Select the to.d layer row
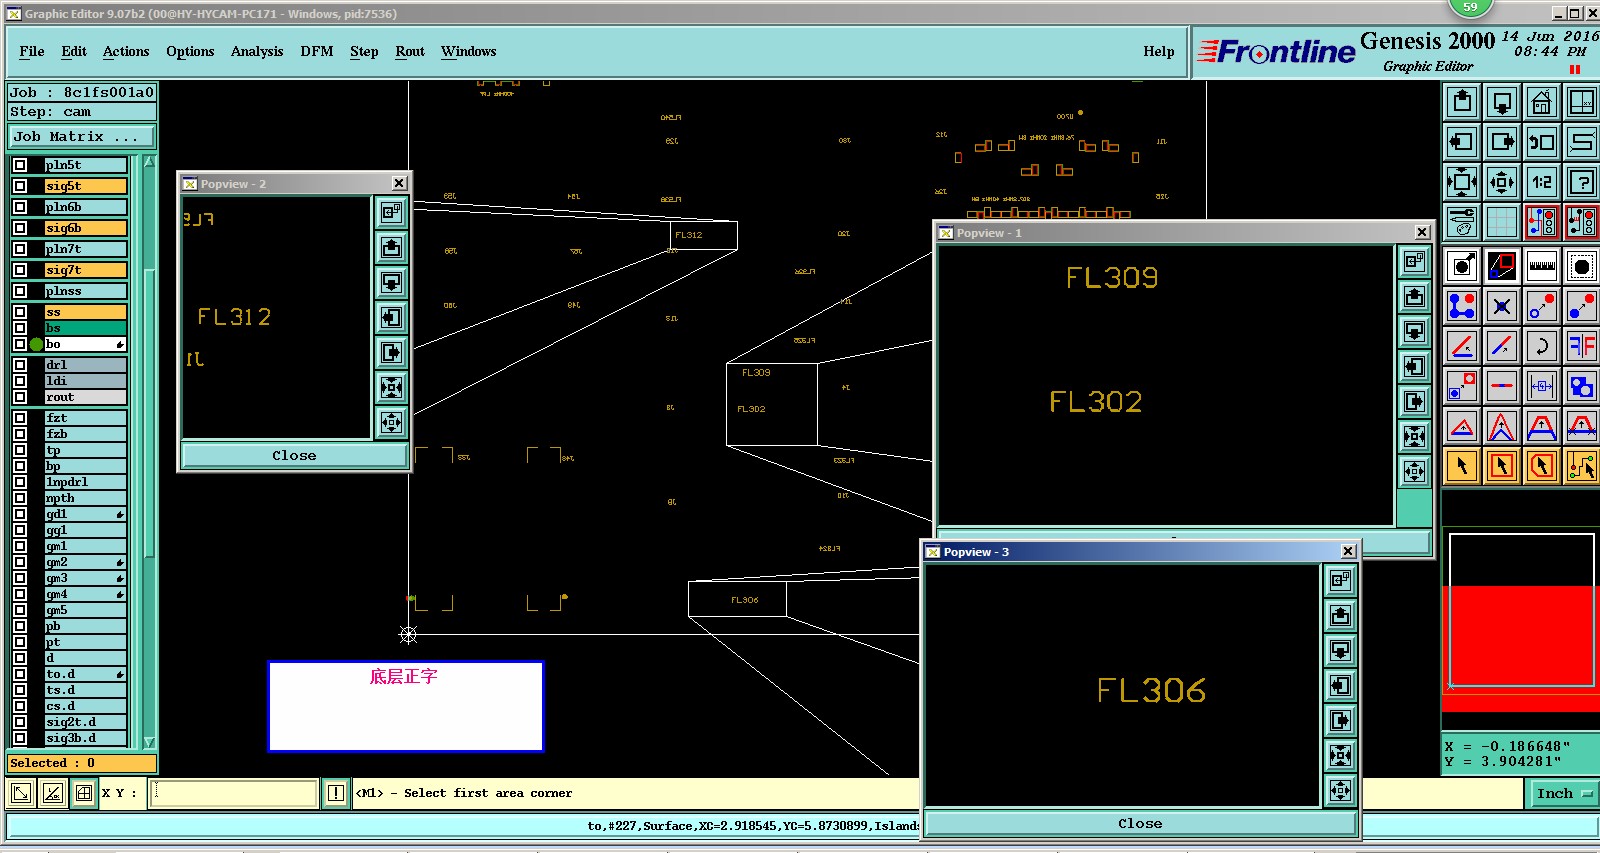The height and width of the screenshot is (853, 1600). pyautogui.click(x=86, y=674)
